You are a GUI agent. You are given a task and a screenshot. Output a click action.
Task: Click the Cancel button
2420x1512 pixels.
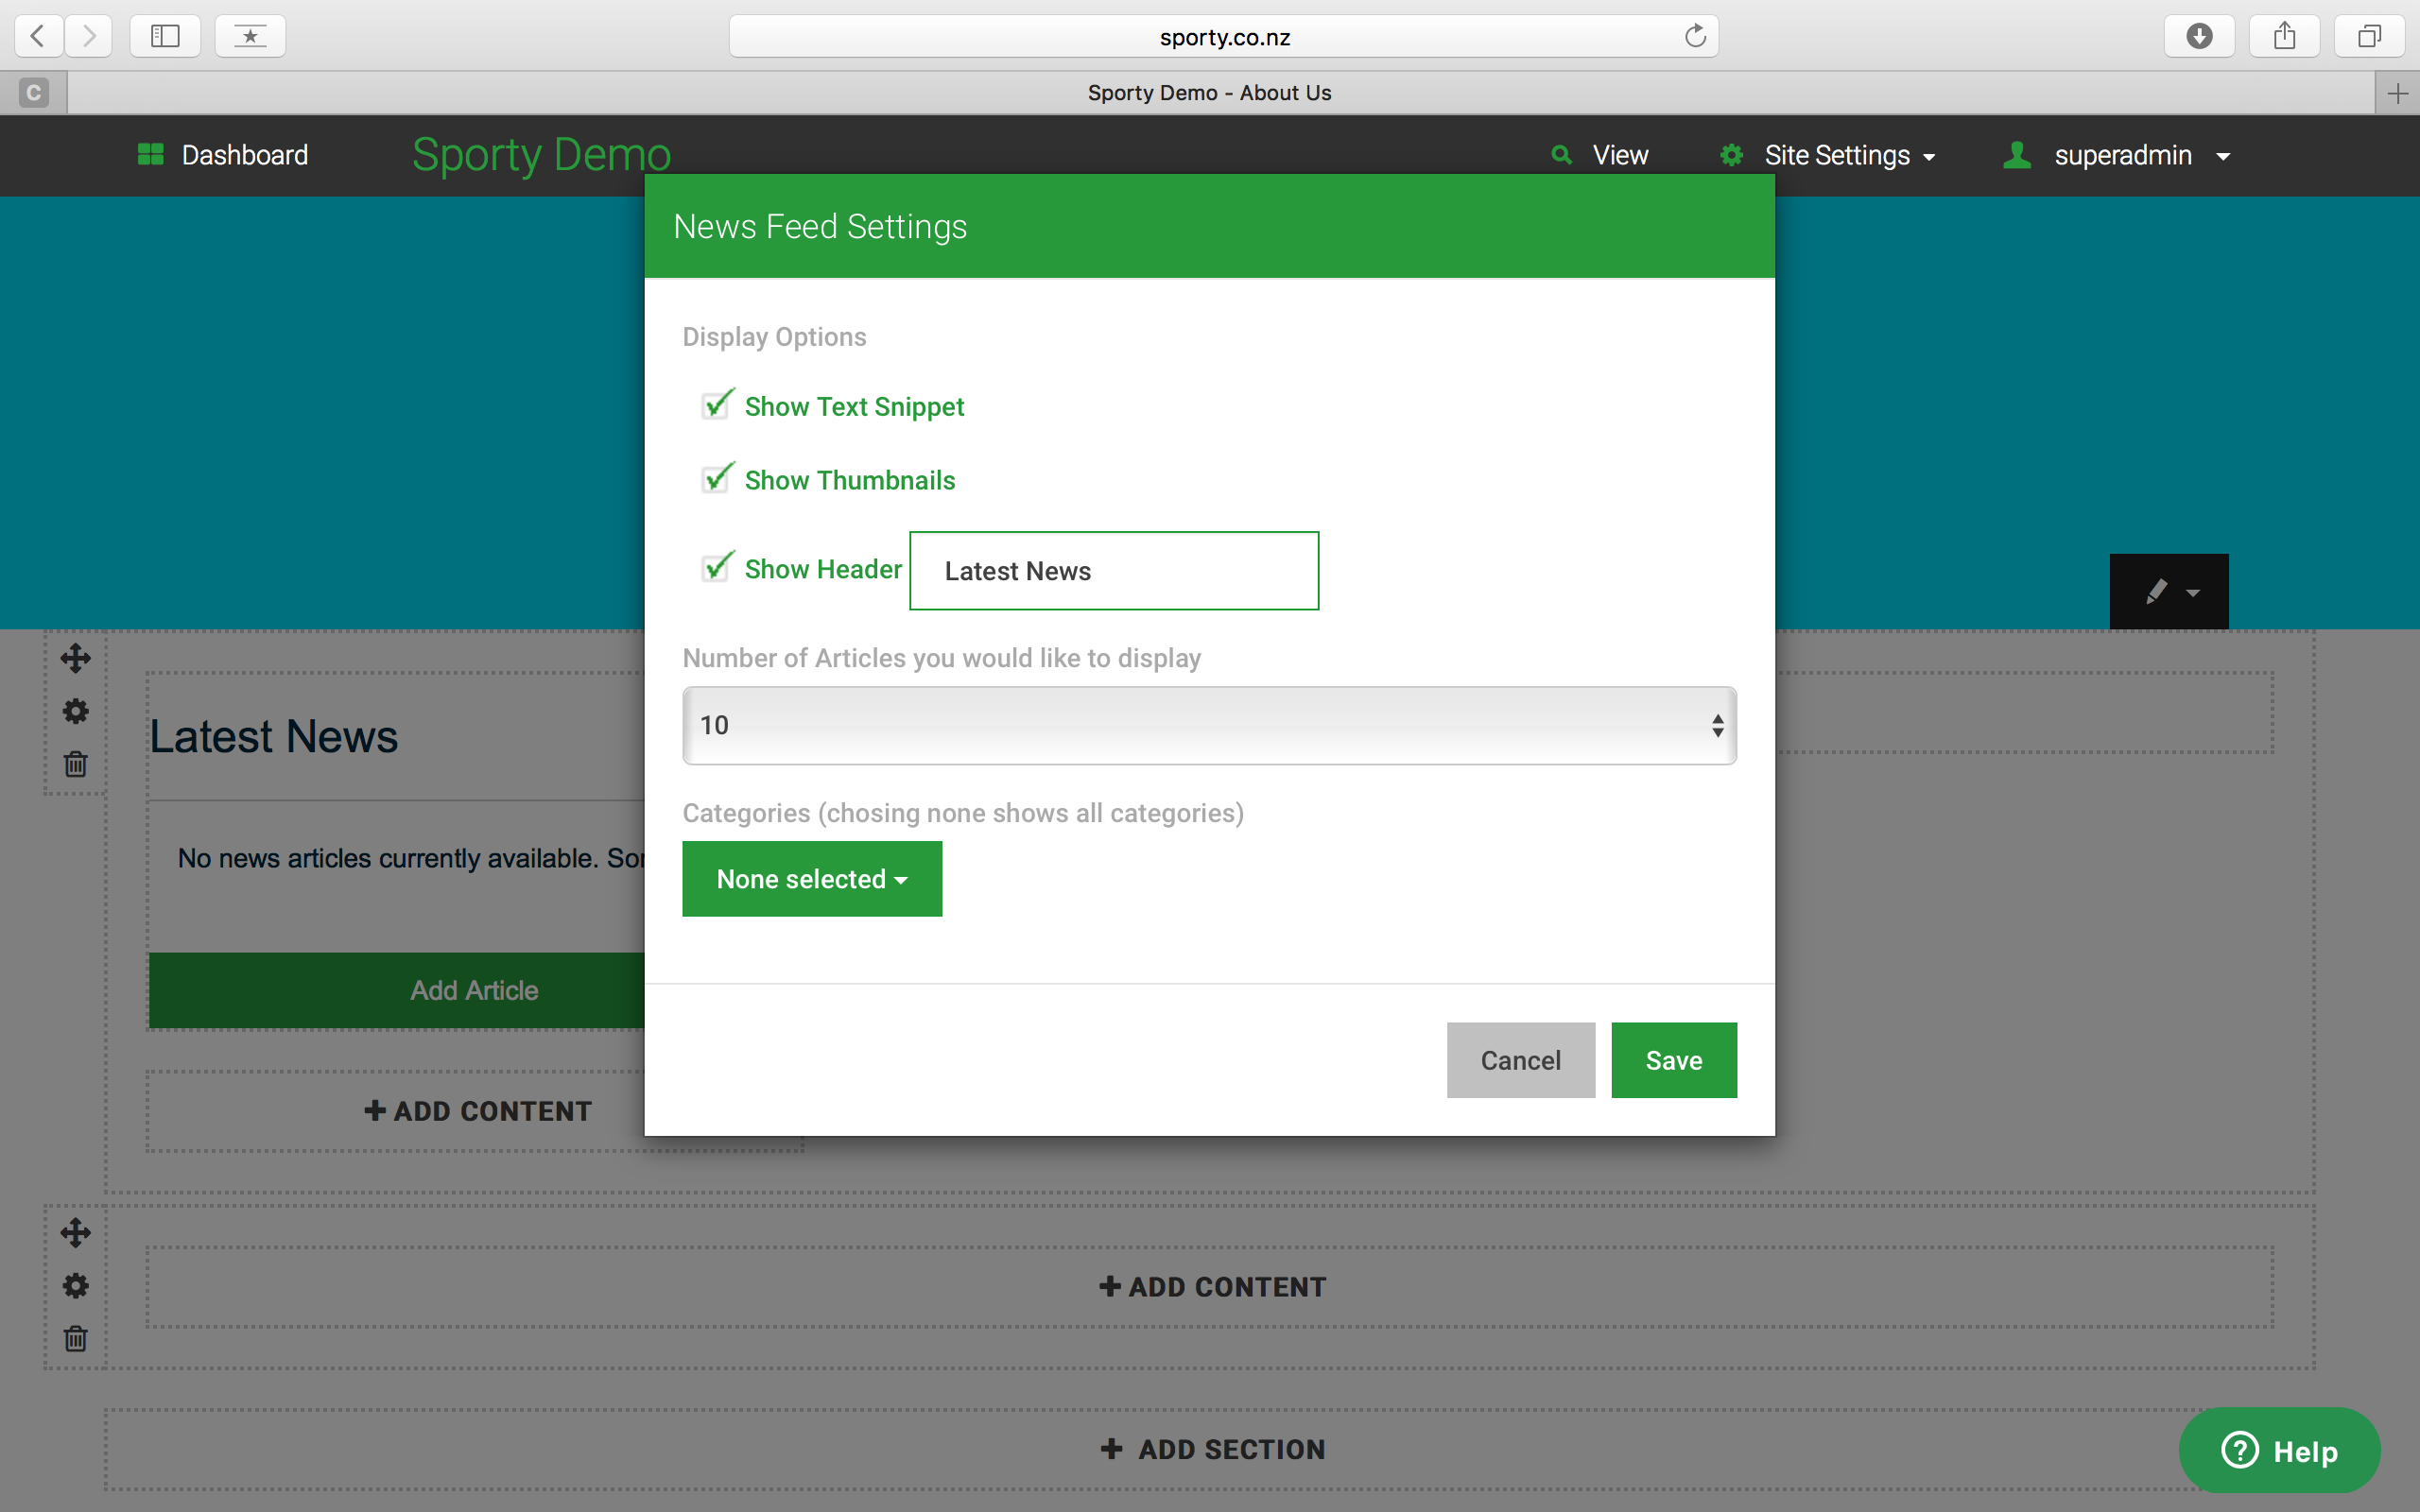[x=1520, y=1060]
